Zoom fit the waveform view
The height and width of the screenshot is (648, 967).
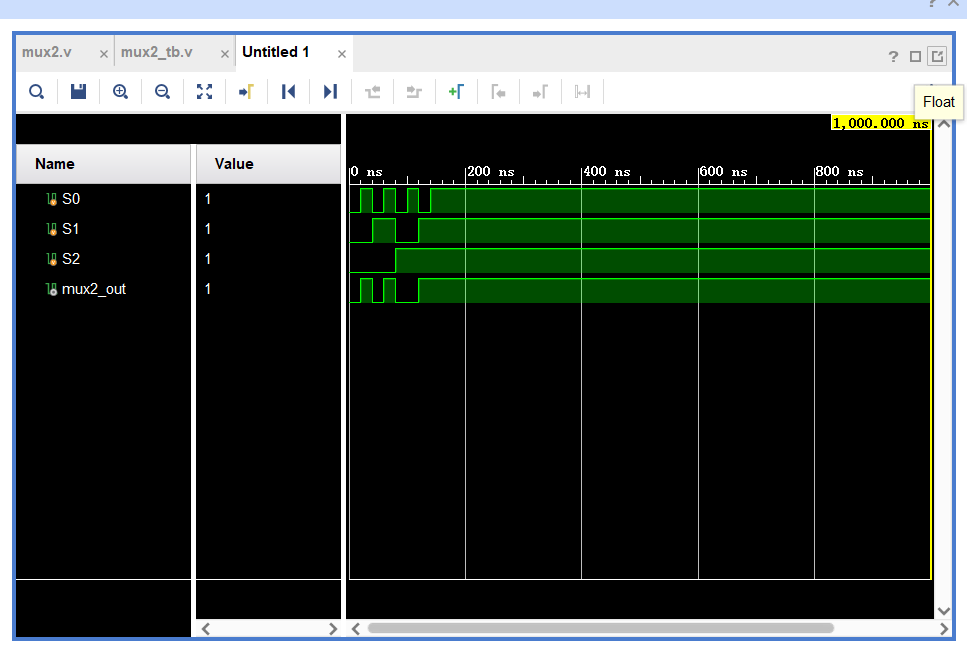point(204,92)
